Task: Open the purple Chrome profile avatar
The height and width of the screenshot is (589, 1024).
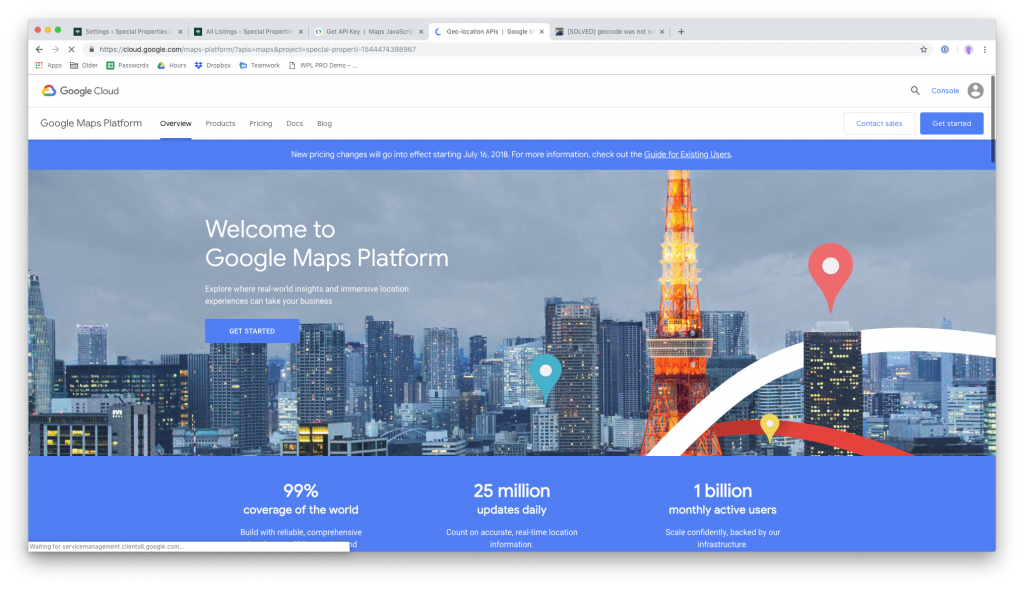Action: tap(968, 50)
